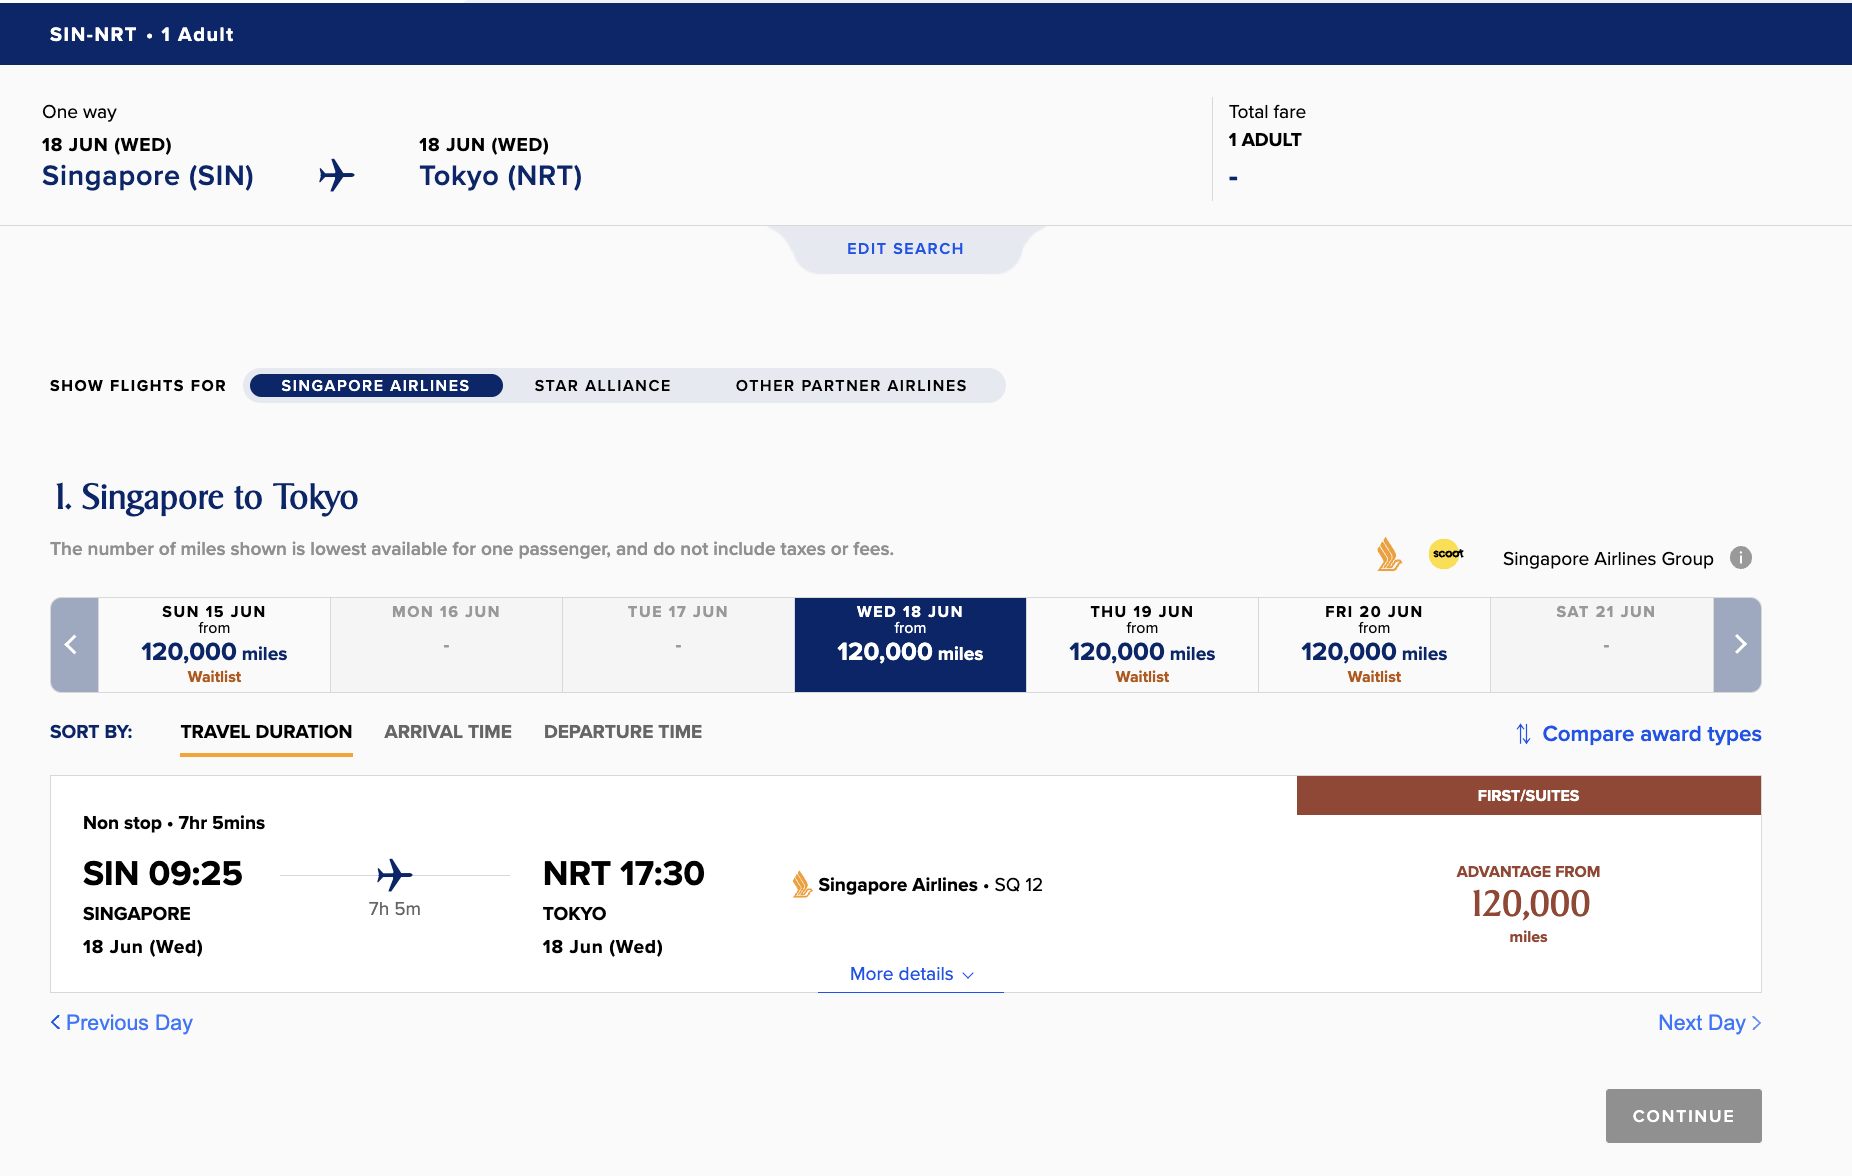Click the airplane icon between SIN and NRT times
Screen dimensions: 1852x1176
394,875
